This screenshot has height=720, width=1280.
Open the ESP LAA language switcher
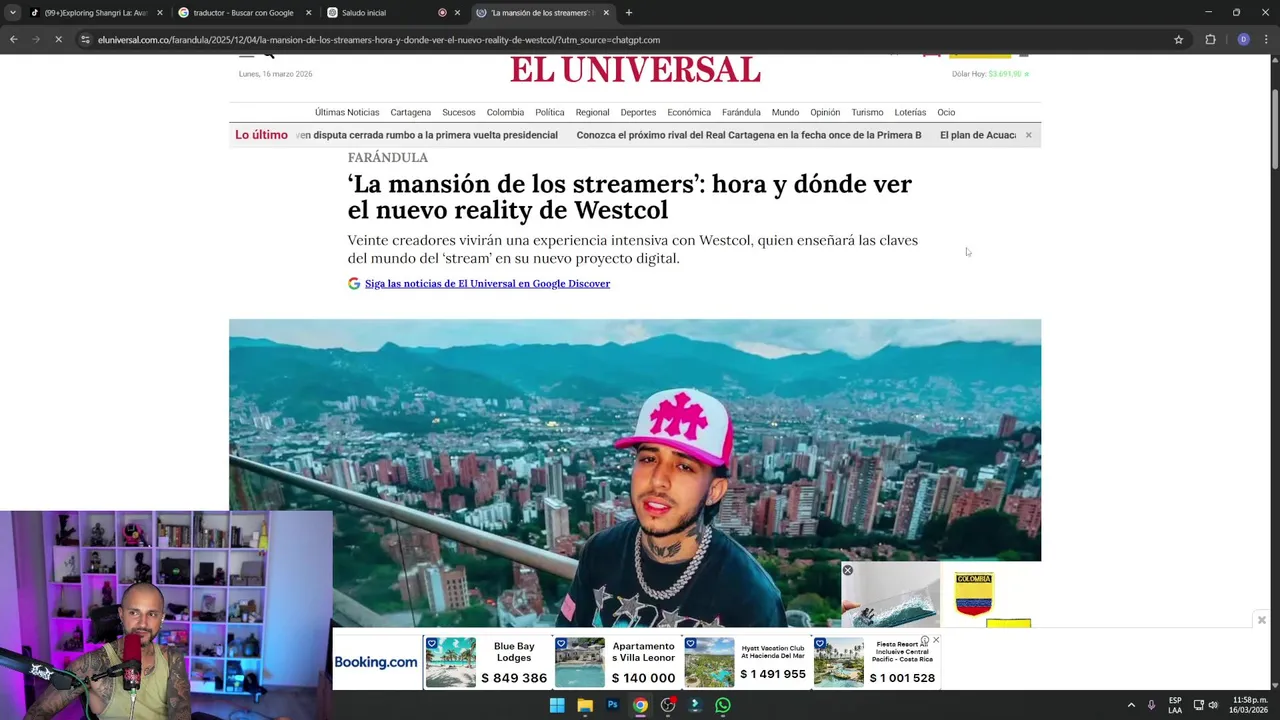[1175, 705]
